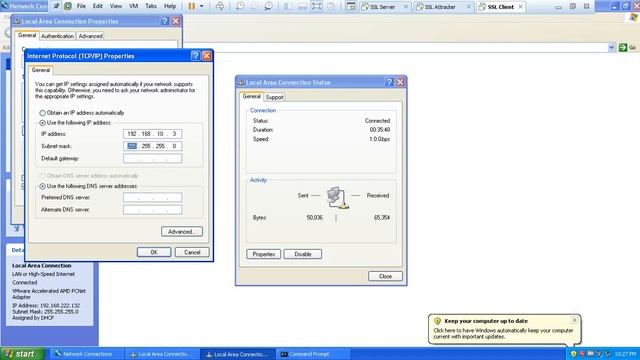Close the SSL Attacker tab
The image size is (640, 360).
468,7
